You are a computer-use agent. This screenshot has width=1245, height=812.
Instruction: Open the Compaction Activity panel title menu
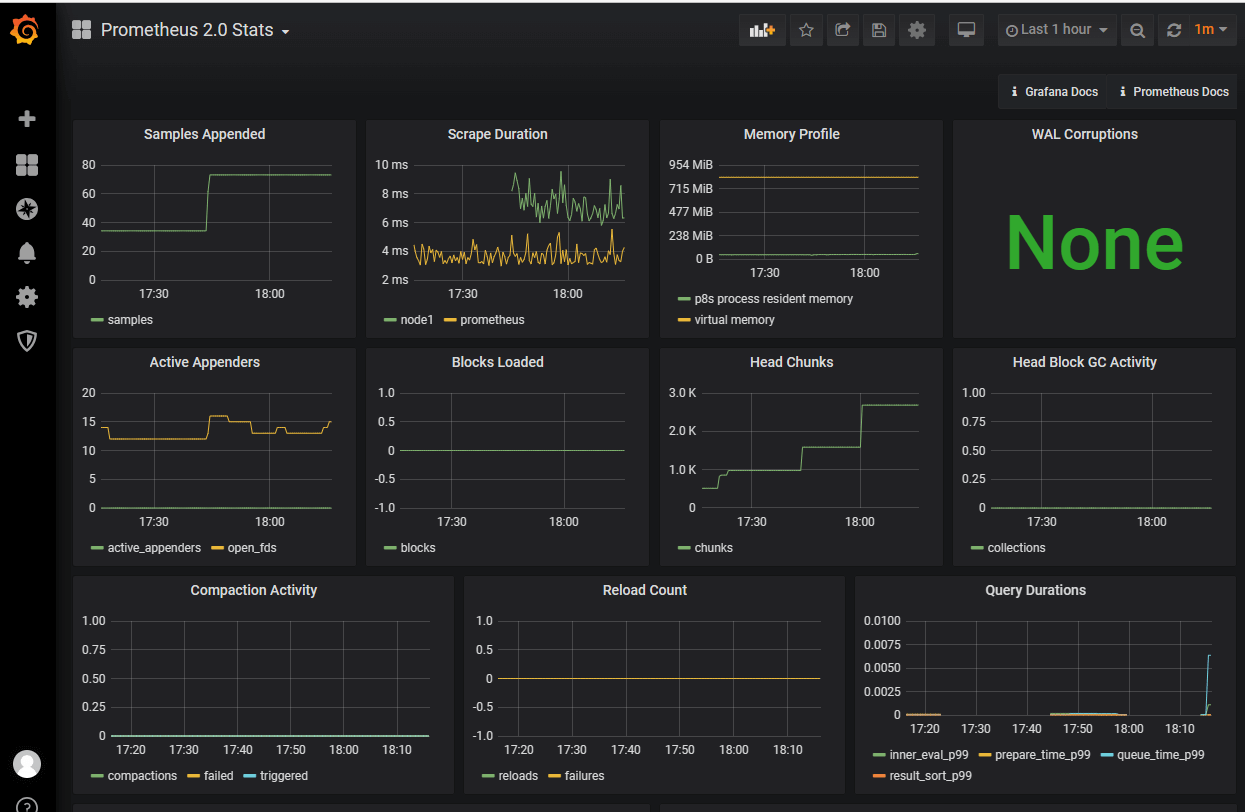[x=253, y=590]
